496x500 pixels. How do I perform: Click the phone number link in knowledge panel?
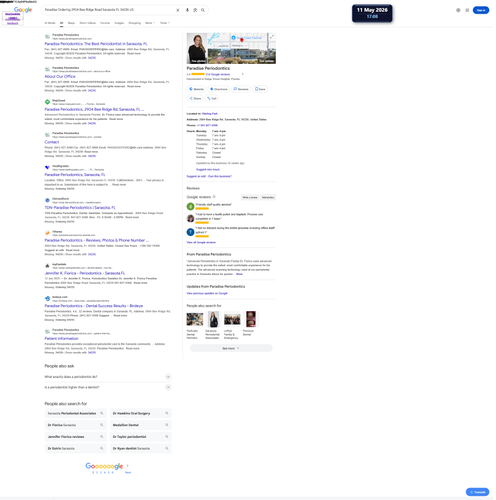tap(207, 125)
